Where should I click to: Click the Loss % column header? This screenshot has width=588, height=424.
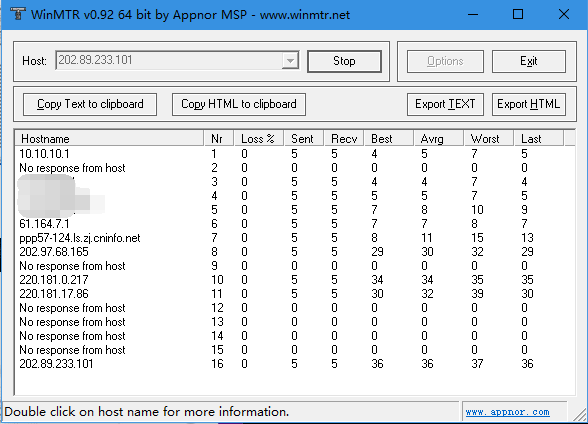(259, 139)
